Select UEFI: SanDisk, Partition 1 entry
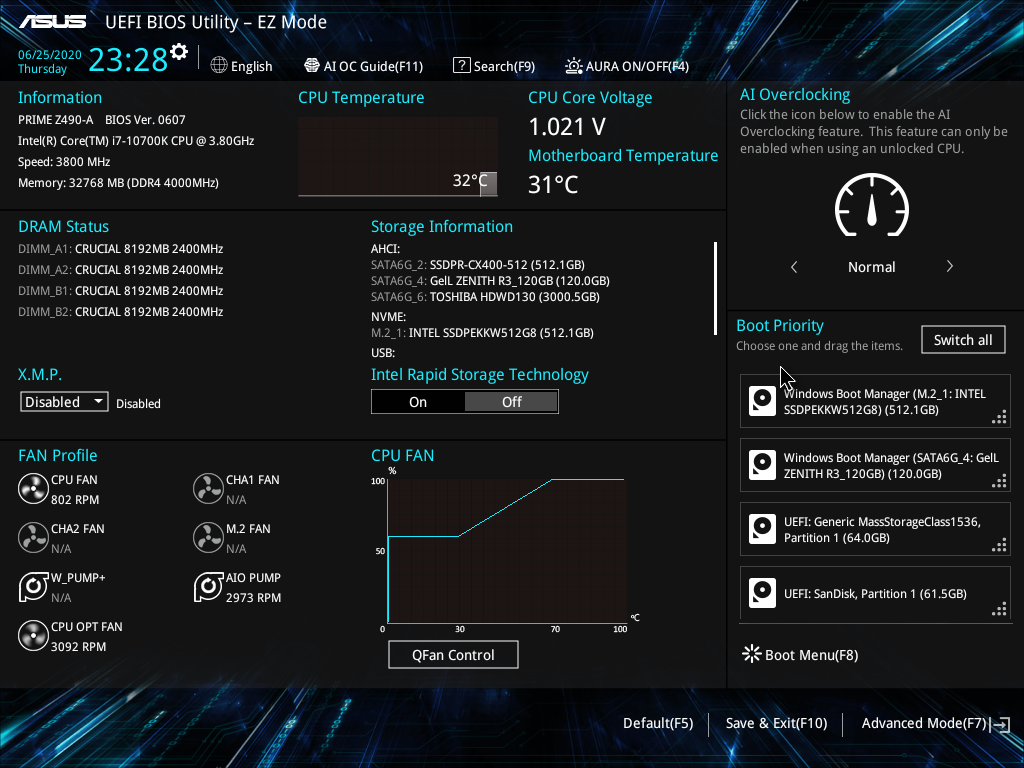 pyautogui.click(x=875, y=593)
